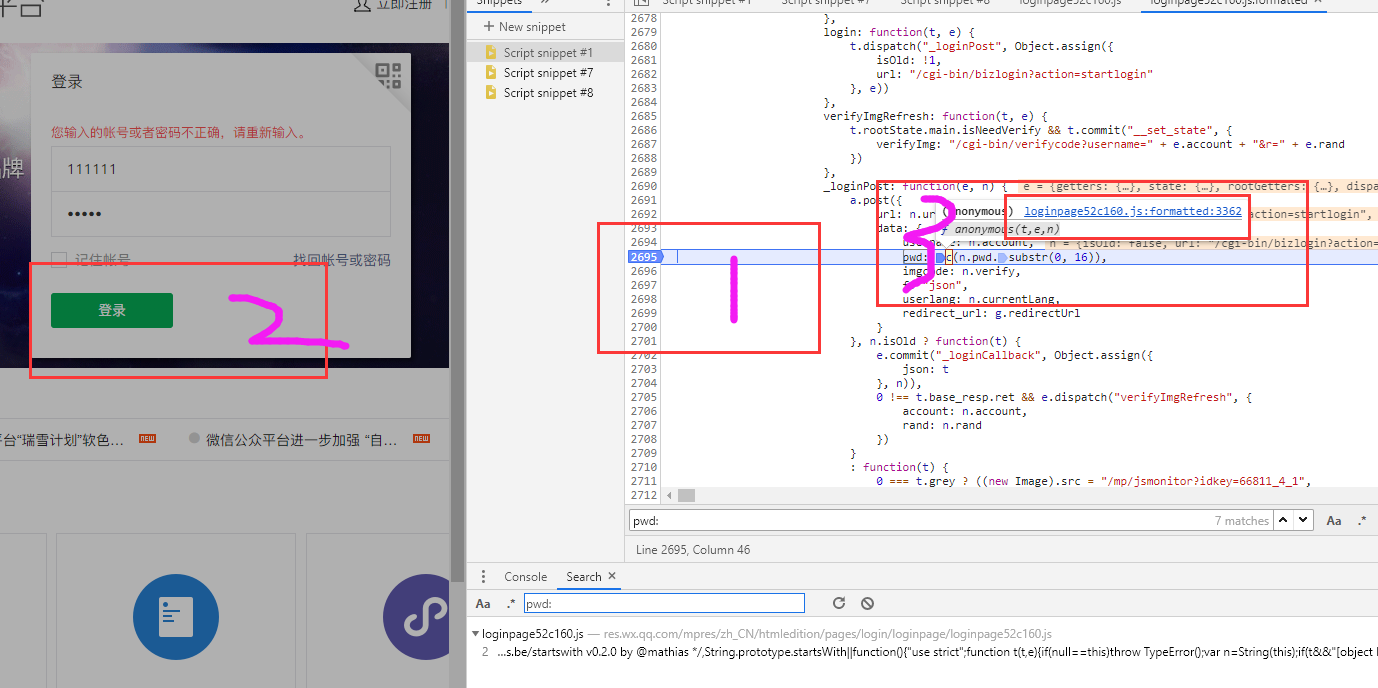Click the Line 2695, Column 46 status text
The height and width of the screenshot is (688, 1378).
pos(693,549)
